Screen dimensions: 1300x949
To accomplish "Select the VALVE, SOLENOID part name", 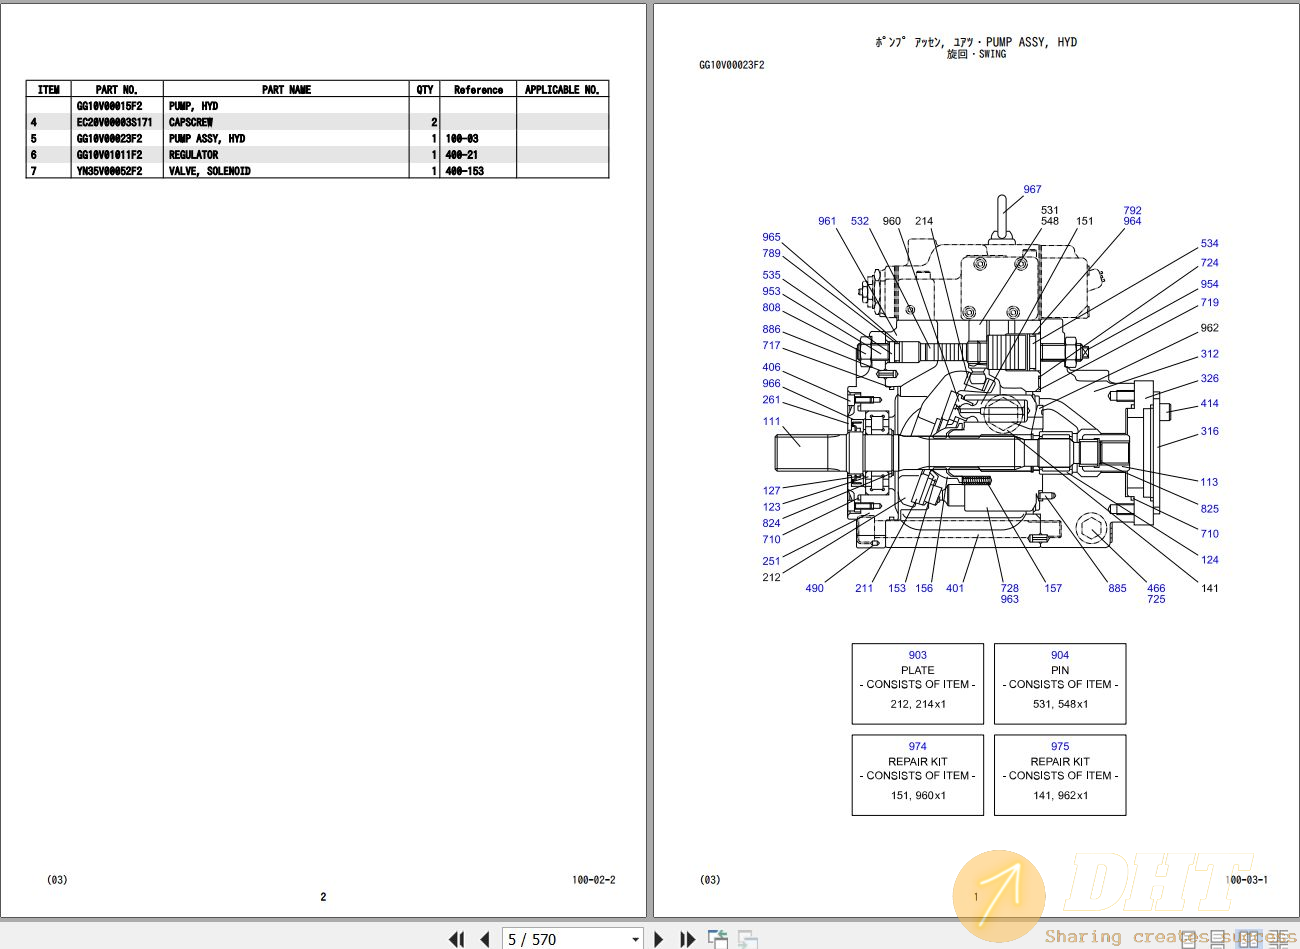I will click(210, 171).
